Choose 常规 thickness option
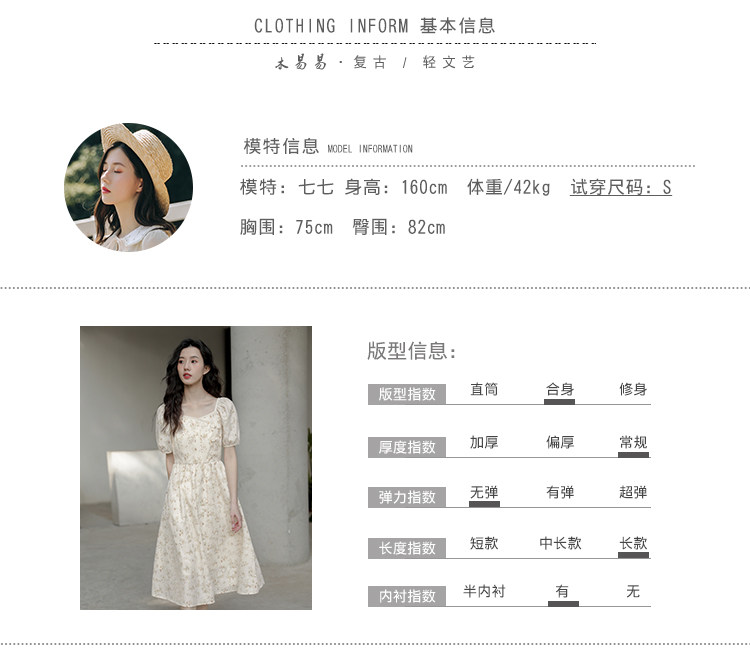 pos(633,442)
